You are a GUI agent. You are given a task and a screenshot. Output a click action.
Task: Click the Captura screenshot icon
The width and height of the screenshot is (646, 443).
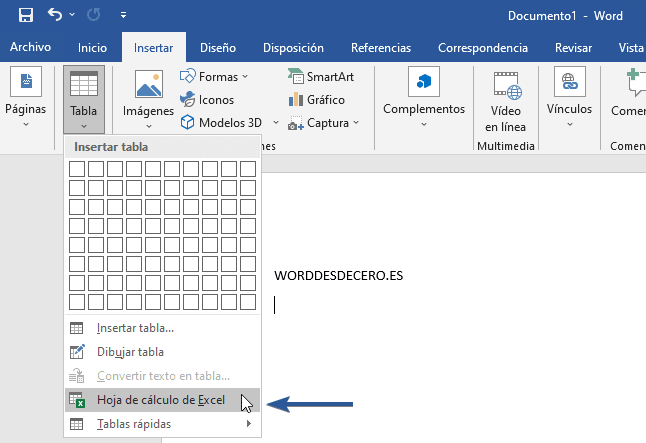(x=295, y=123)
